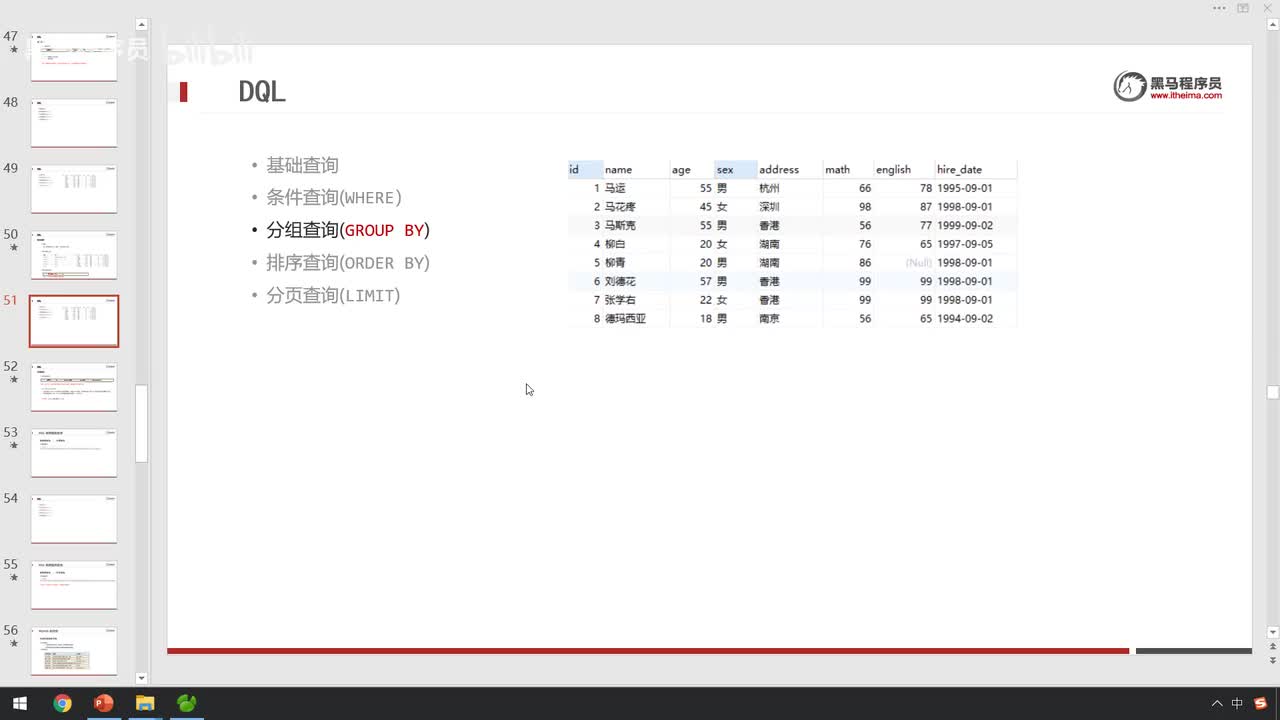Select slide 52 thumbnail

click(x=74, y=387)
